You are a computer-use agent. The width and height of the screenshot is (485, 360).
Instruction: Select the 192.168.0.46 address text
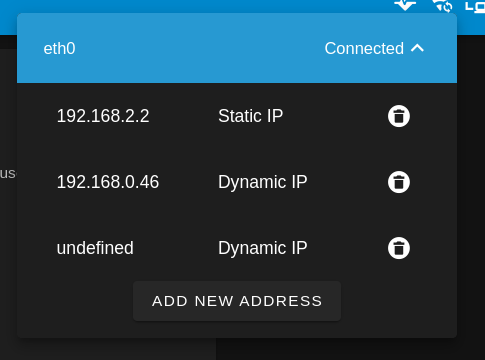[x=108, y=182]
